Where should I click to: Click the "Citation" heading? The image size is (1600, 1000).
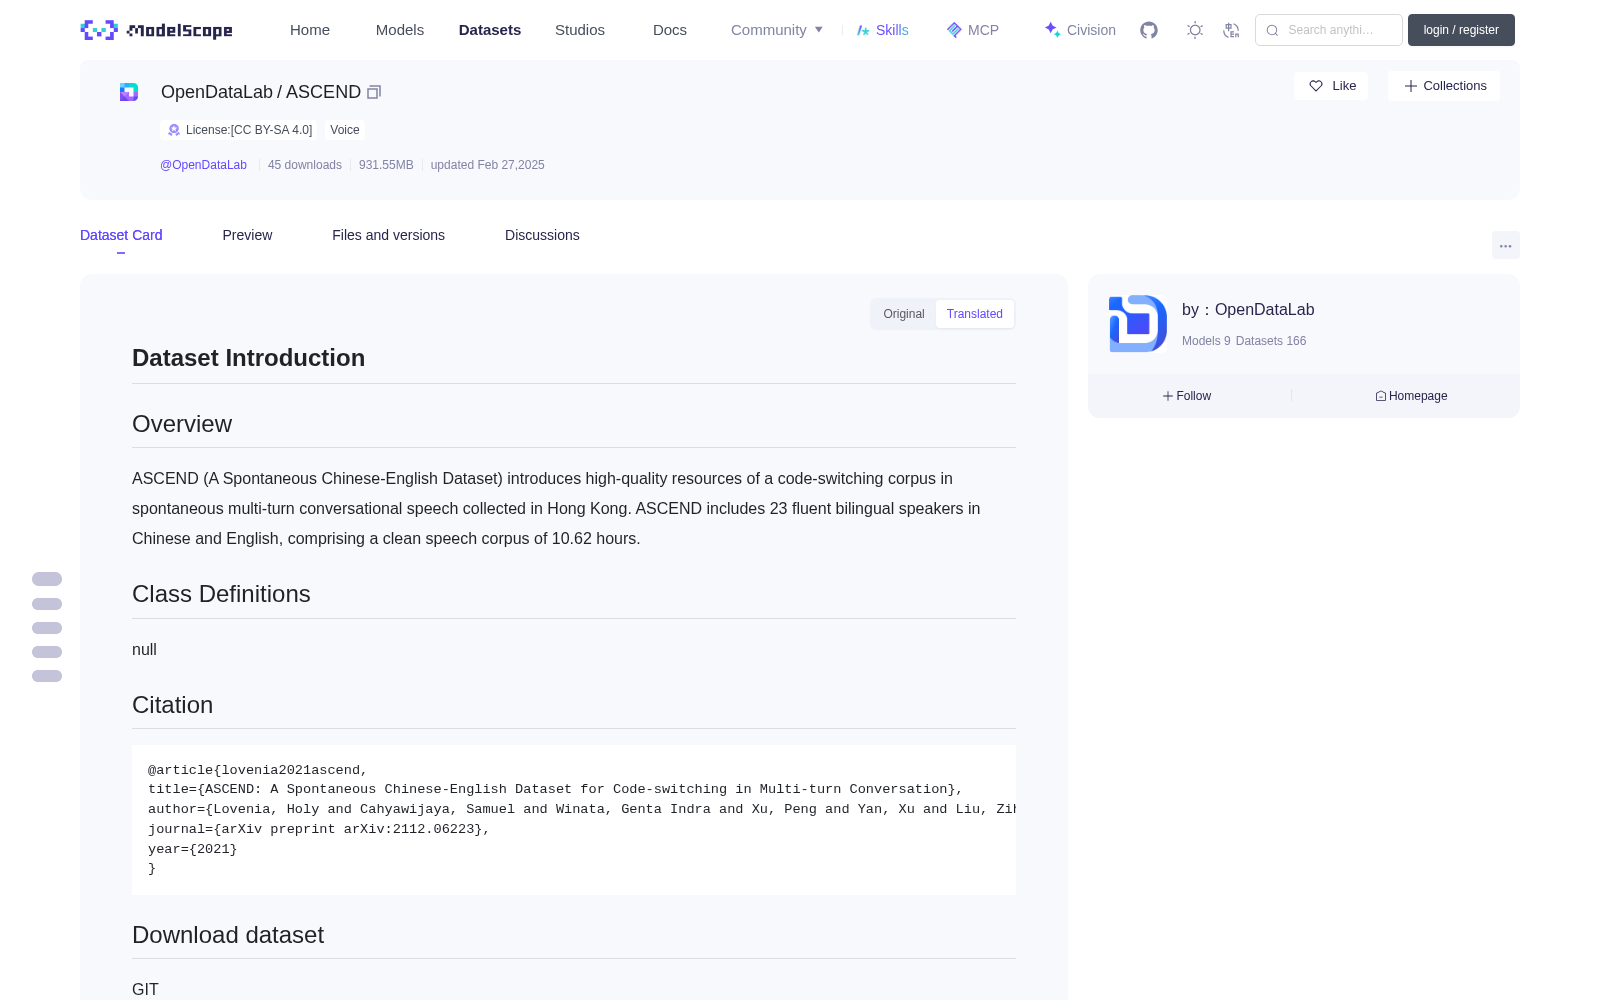coord(172,705)
